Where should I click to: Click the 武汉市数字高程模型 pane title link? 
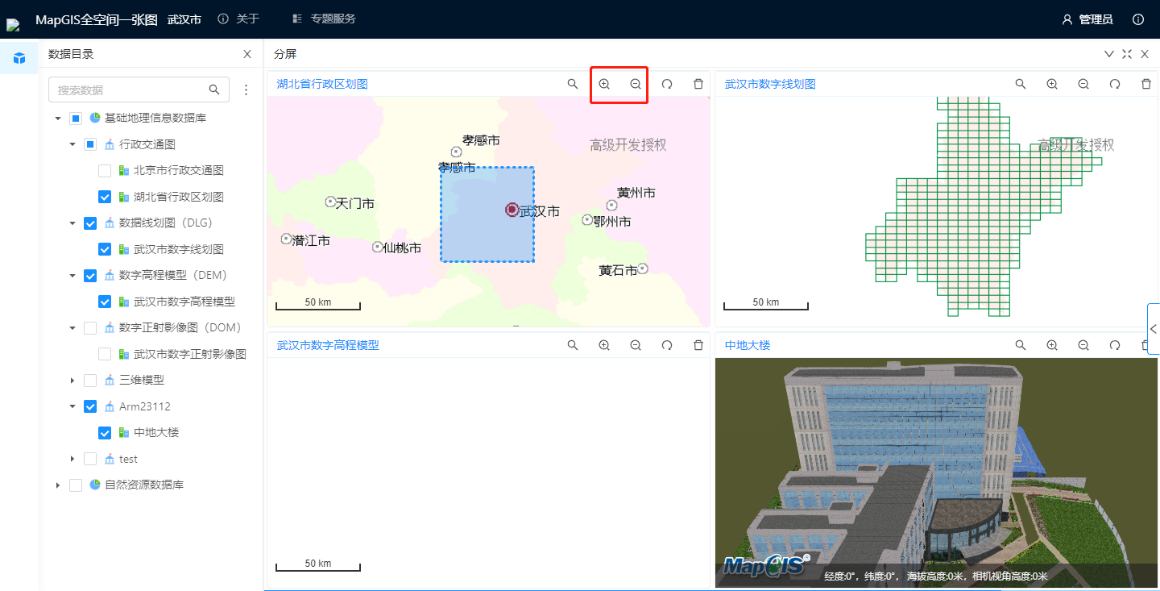coord(328,345)
